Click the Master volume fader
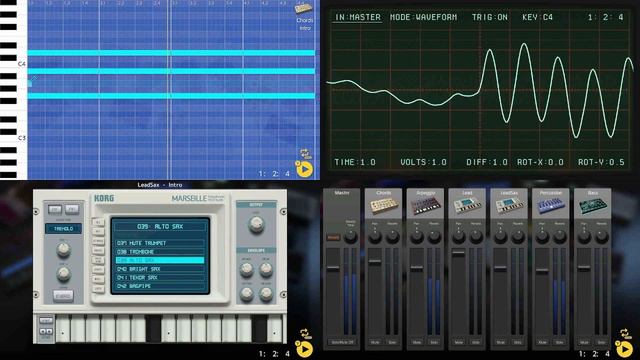640x360 pixels. pos(333,268)
